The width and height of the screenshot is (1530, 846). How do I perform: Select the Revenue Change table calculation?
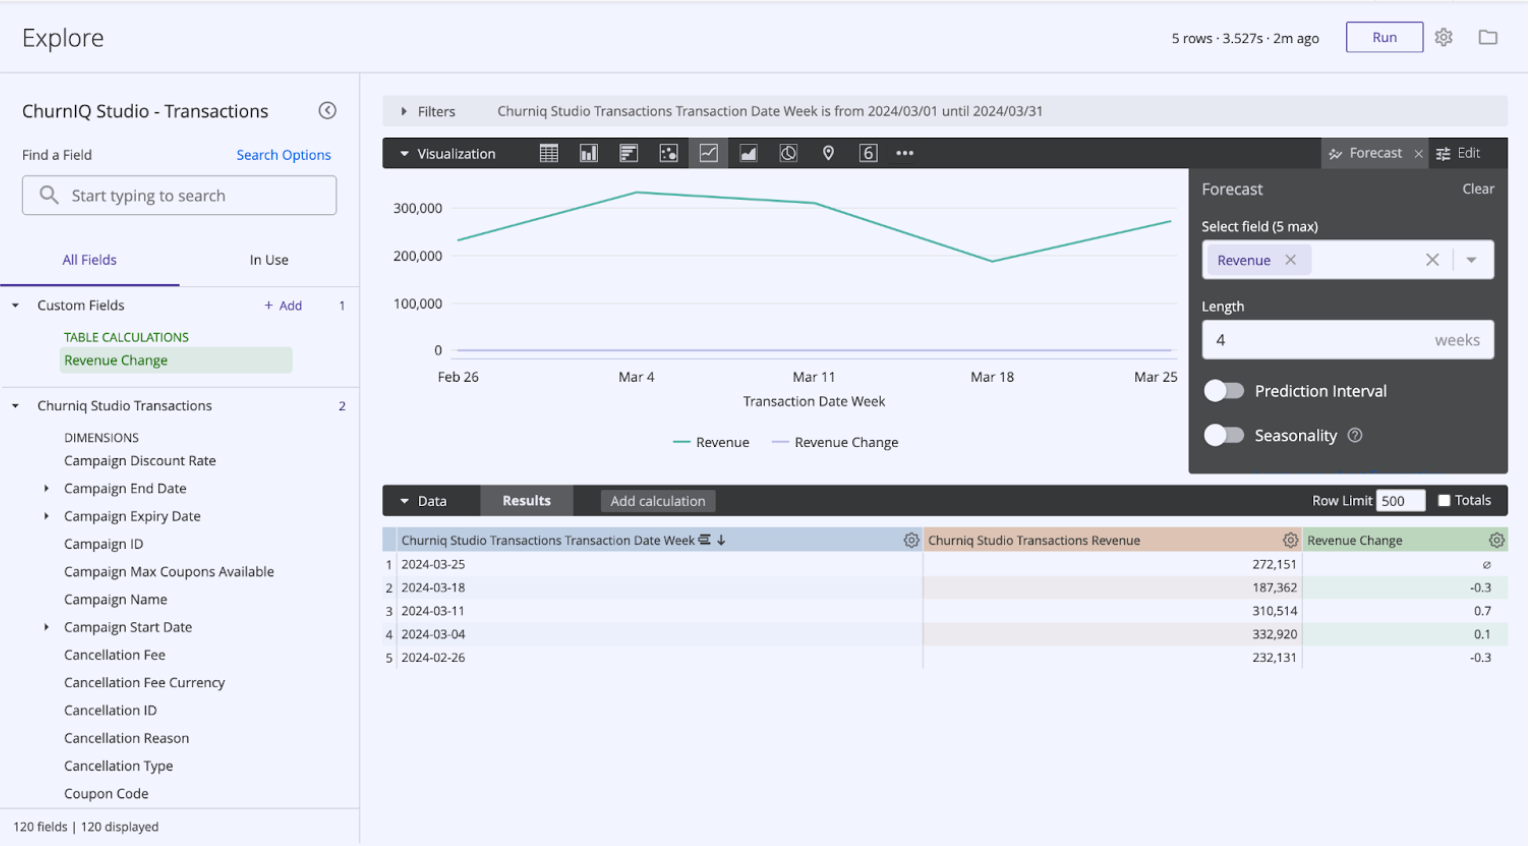click(176, 360)
